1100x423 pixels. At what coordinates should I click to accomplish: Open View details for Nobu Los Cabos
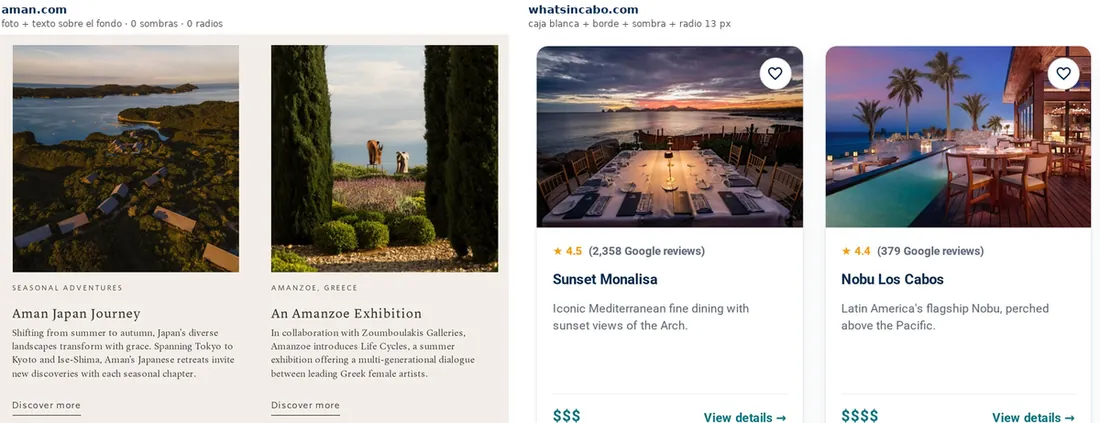(1033, 417)
